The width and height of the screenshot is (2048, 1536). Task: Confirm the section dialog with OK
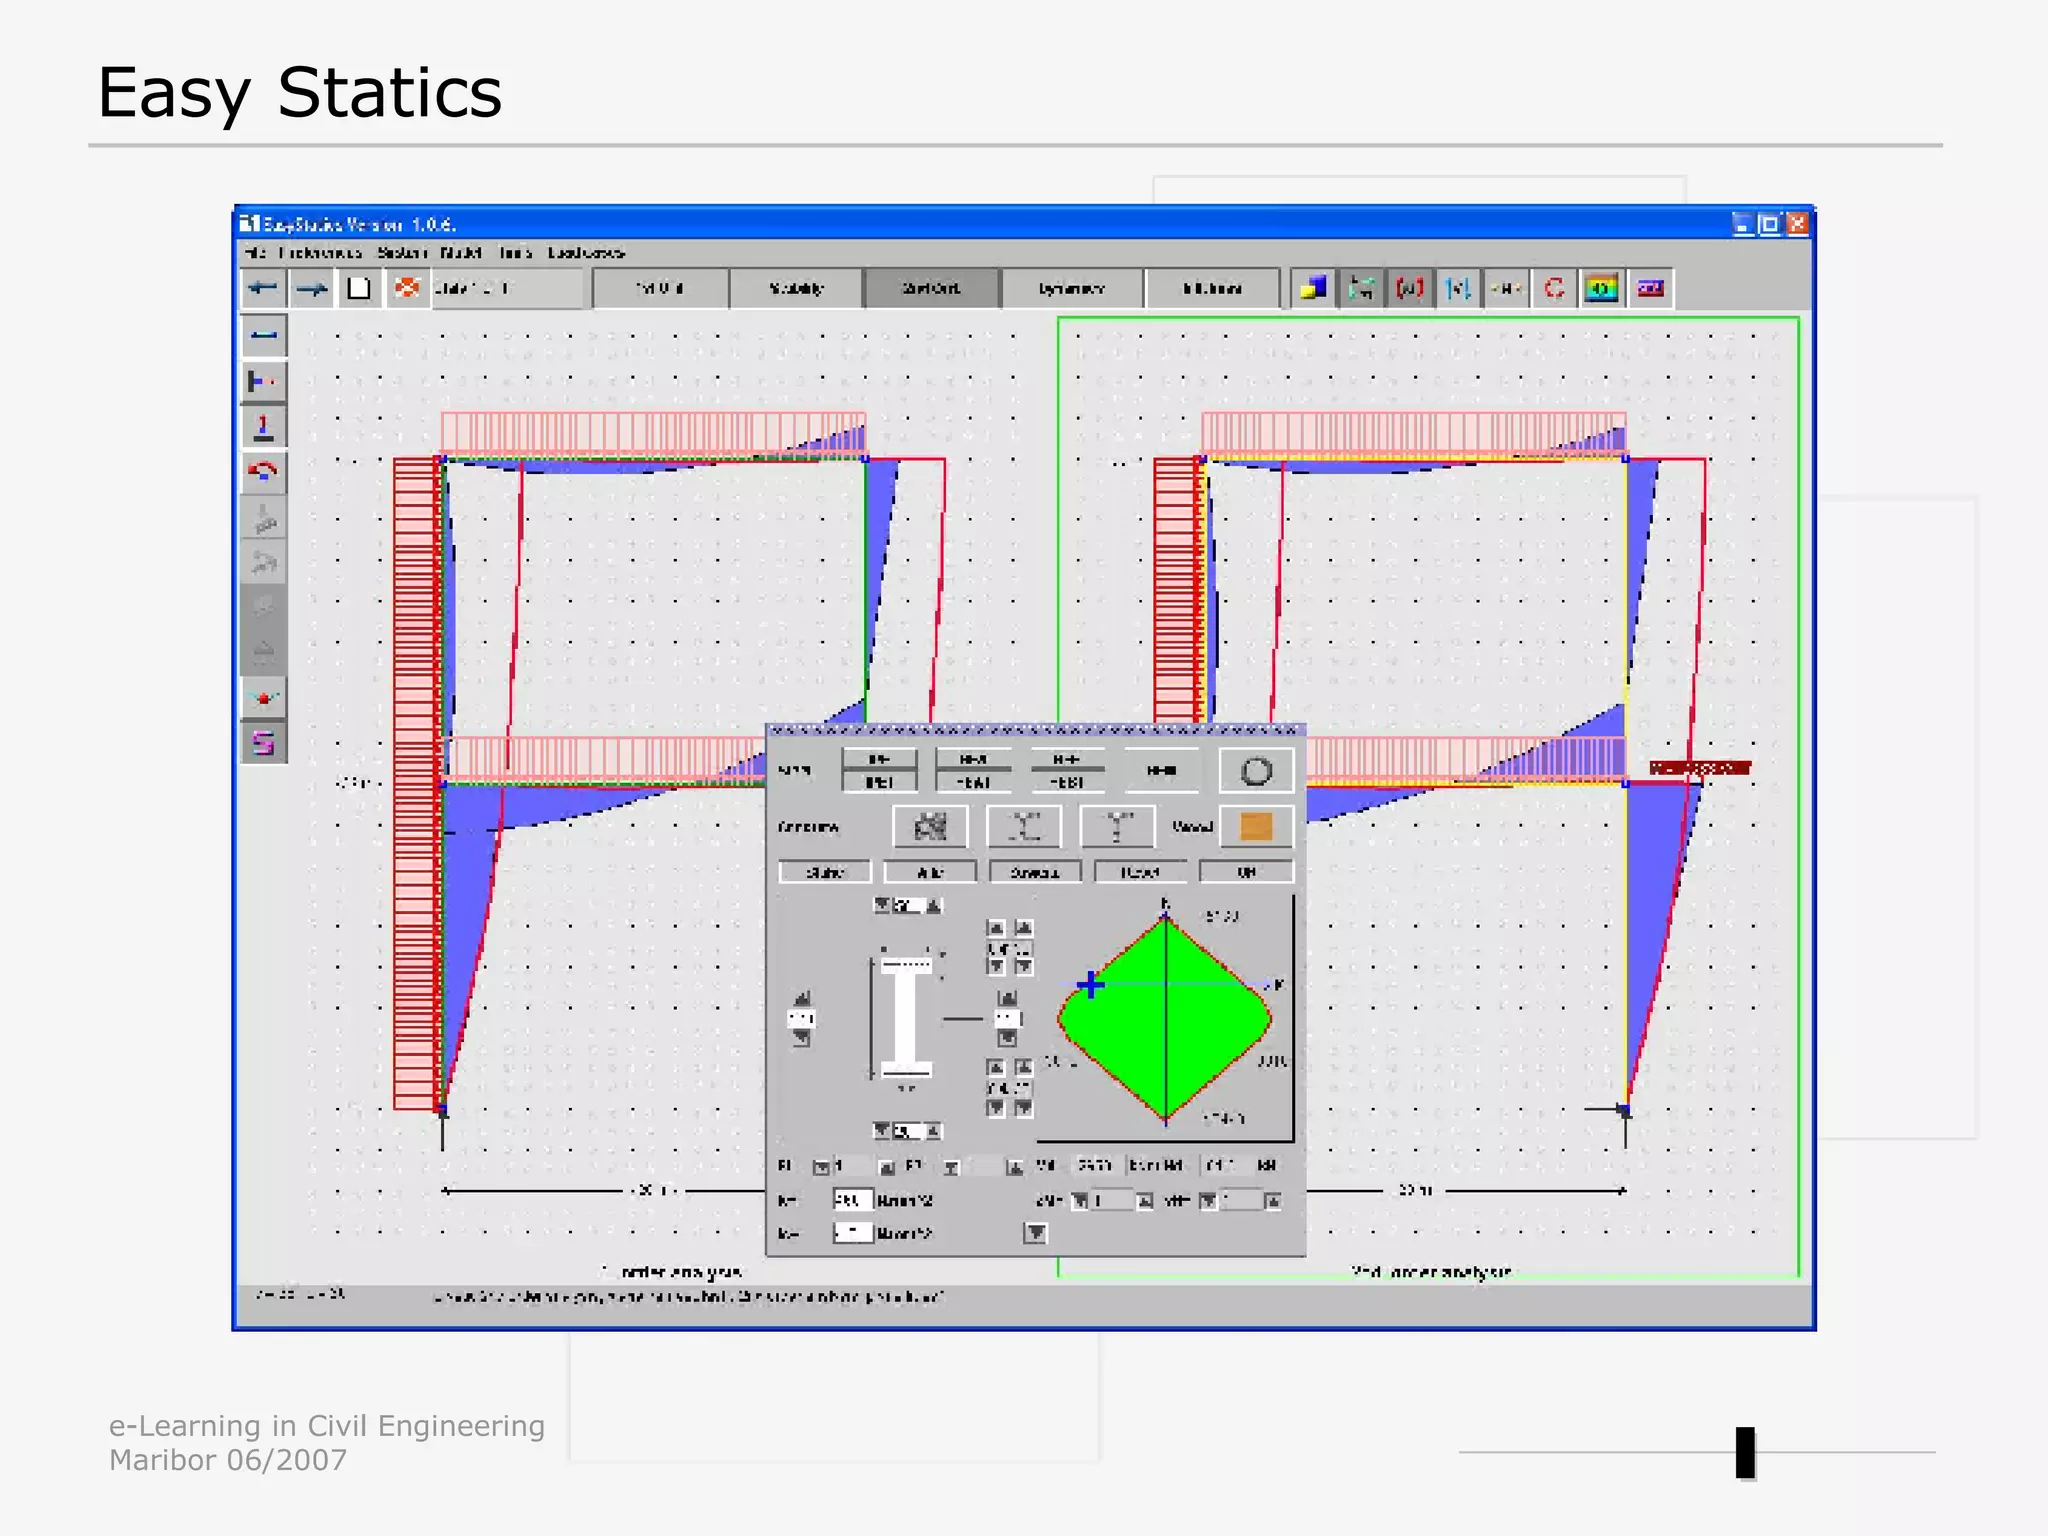[1246, 872]
